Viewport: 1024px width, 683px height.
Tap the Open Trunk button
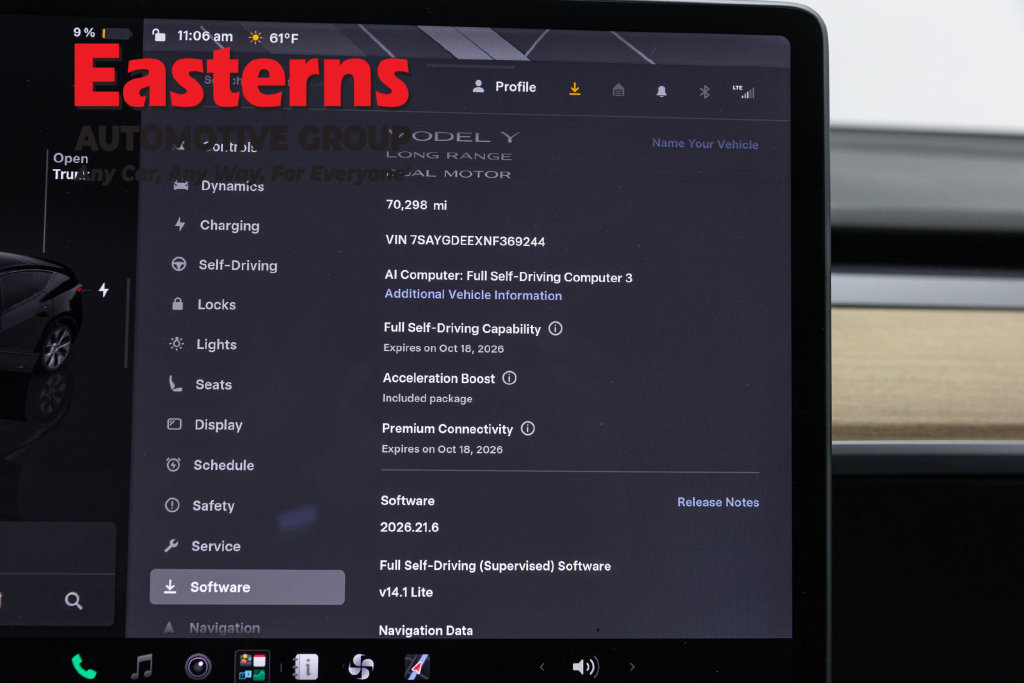[71, 166]
